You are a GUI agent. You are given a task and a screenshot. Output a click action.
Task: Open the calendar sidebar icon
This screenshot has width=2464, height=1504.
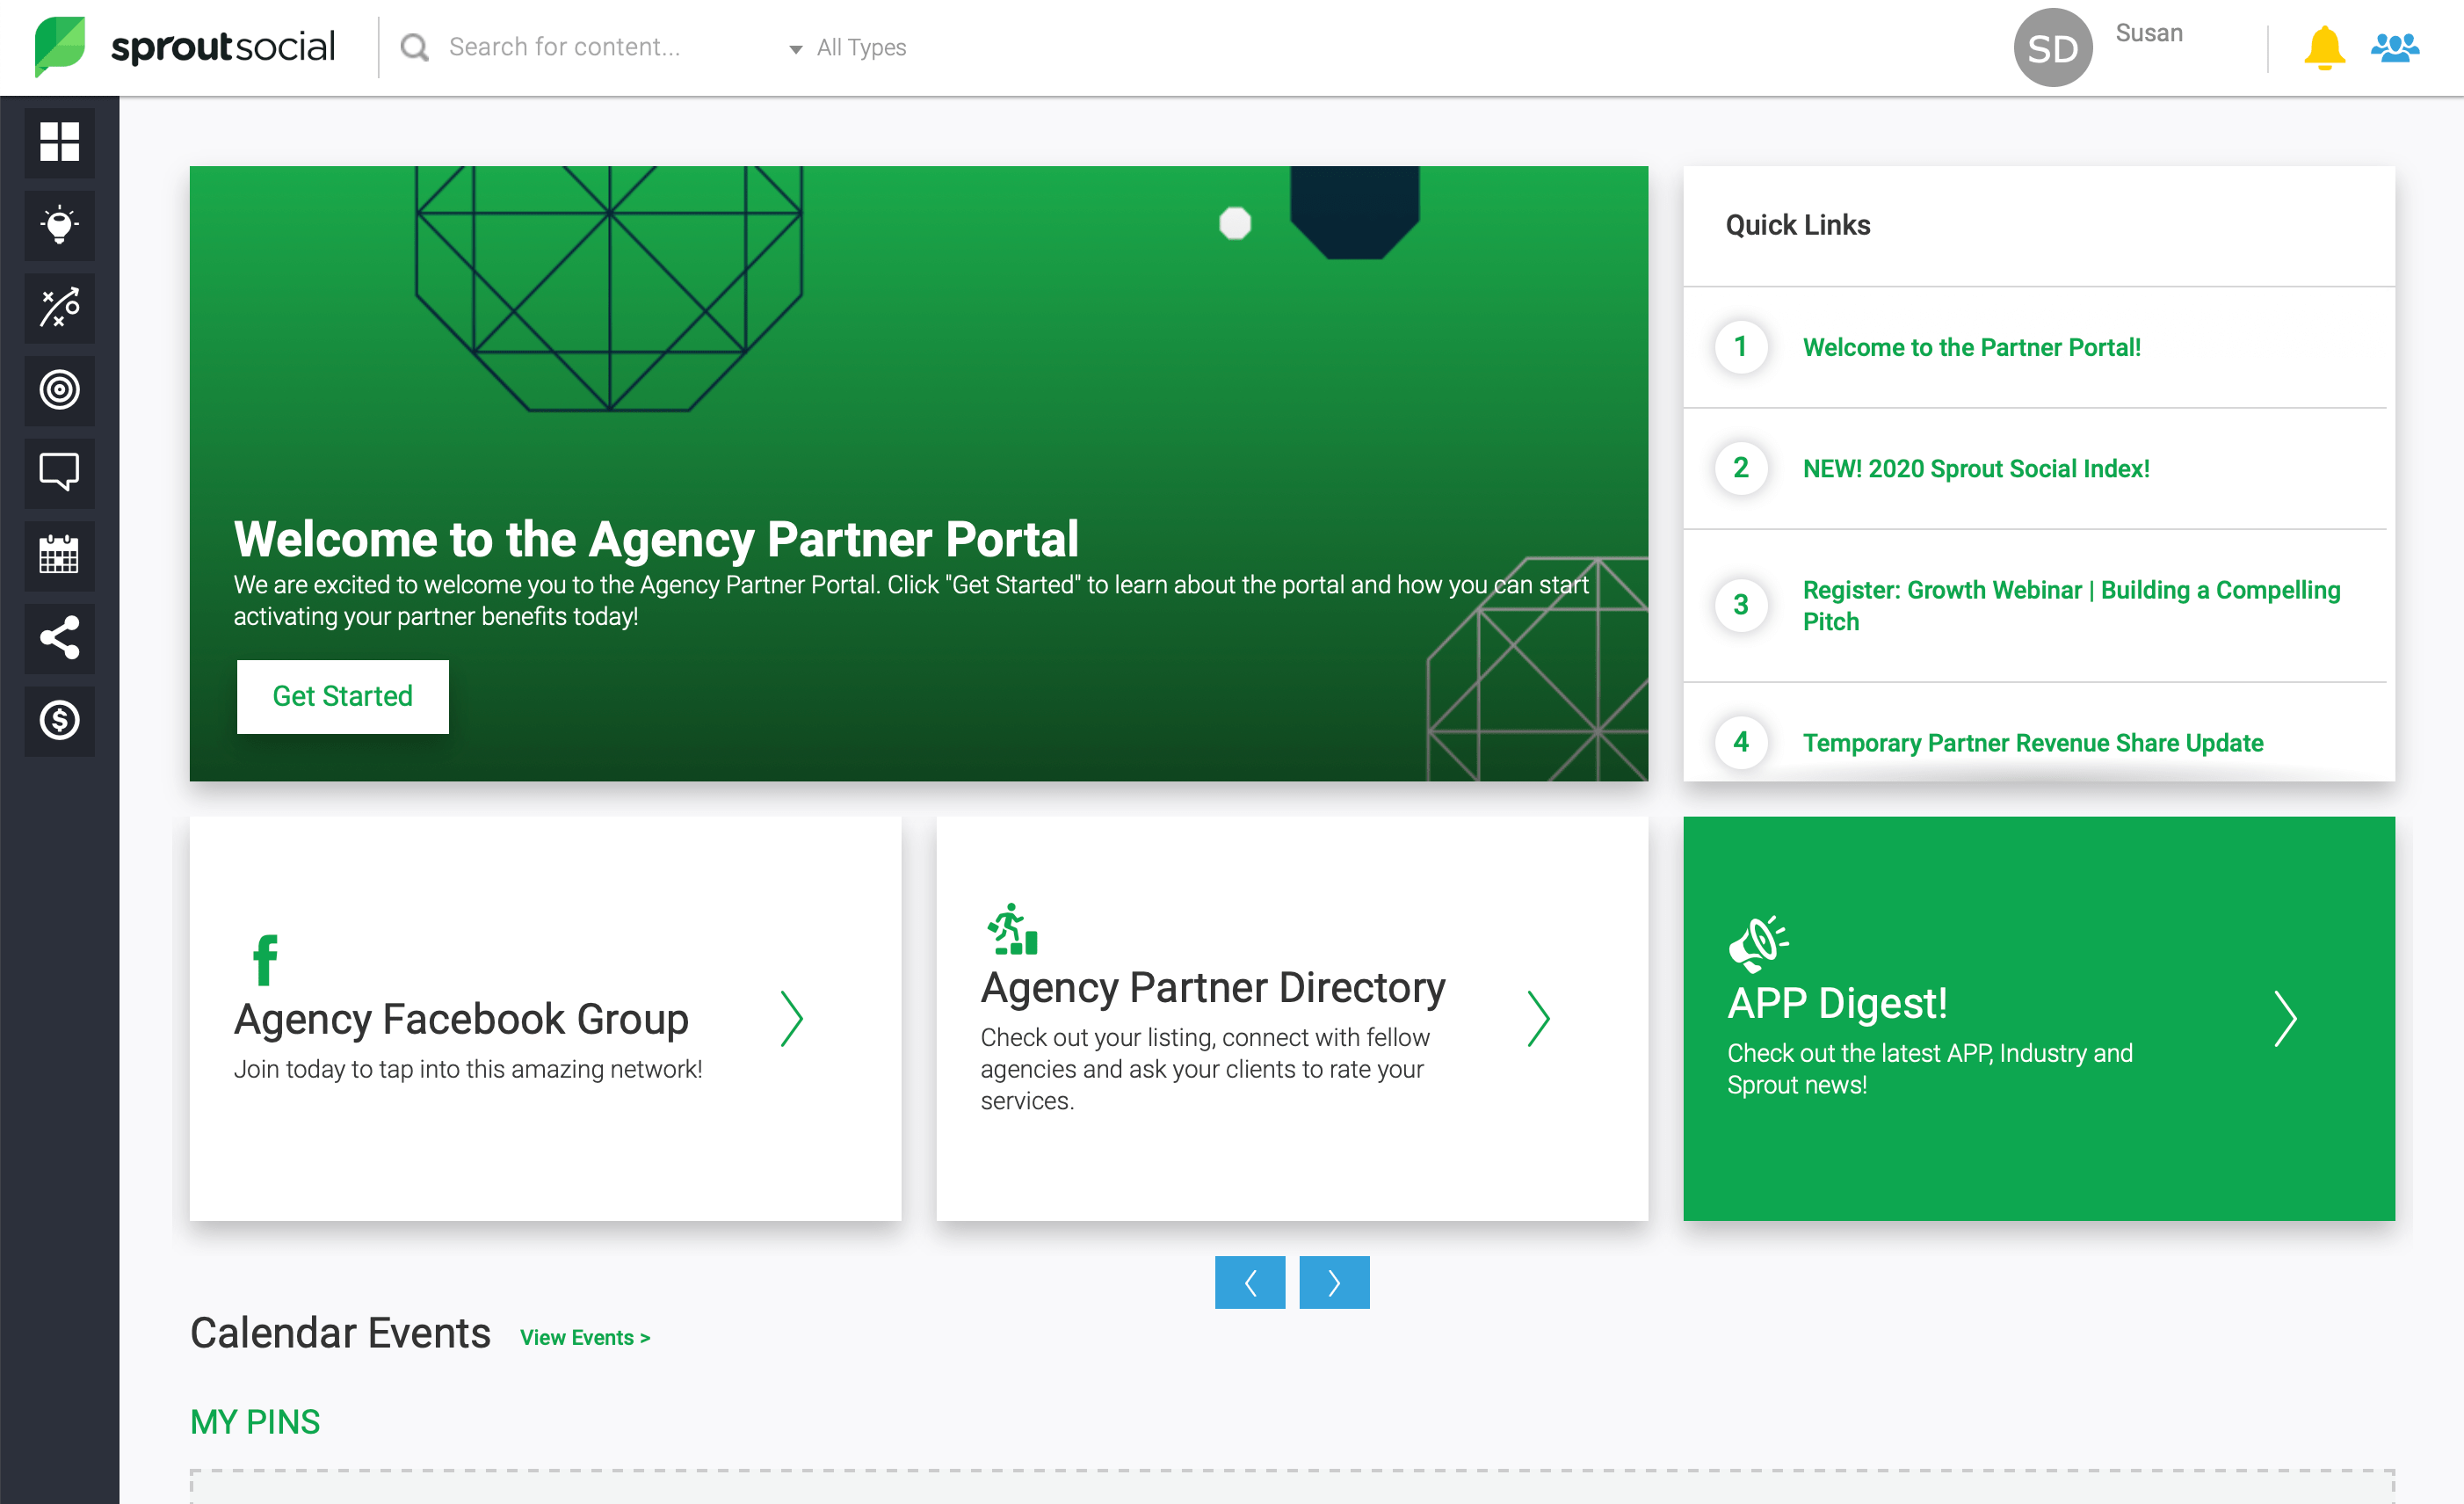pos(59,555)
